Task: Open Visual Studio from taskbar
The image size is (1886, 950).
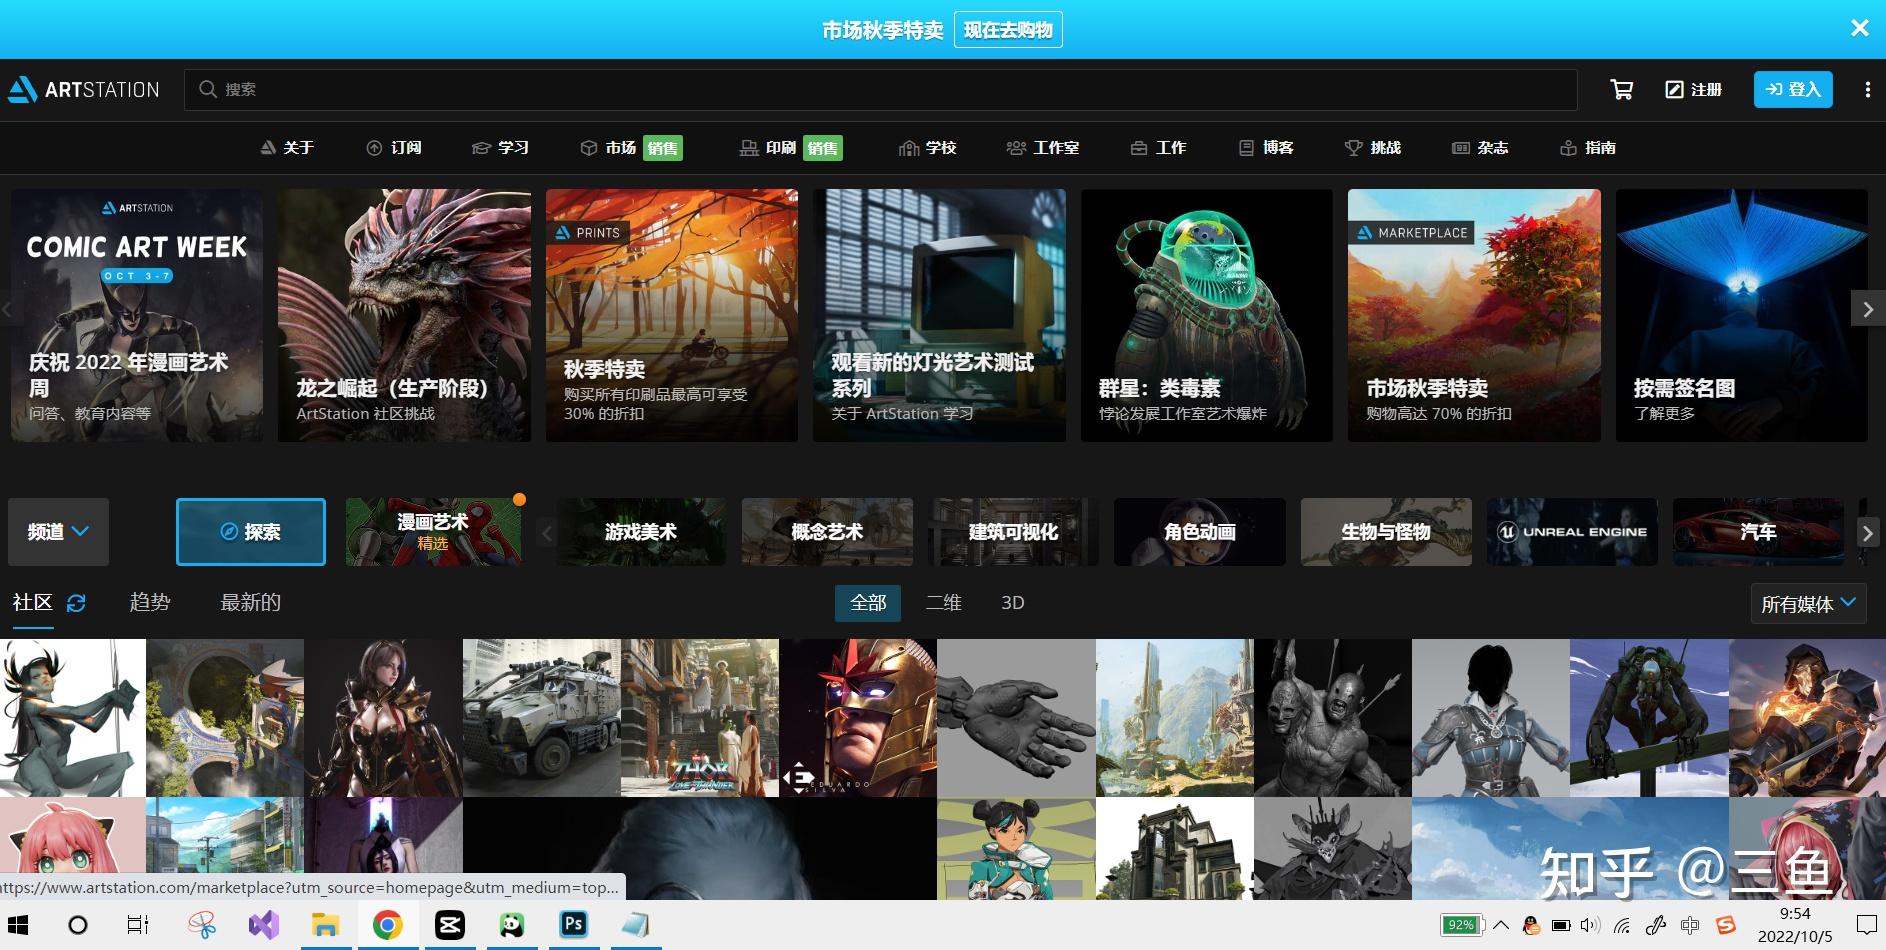Action: pyautogui.click(x=264, y=925)
